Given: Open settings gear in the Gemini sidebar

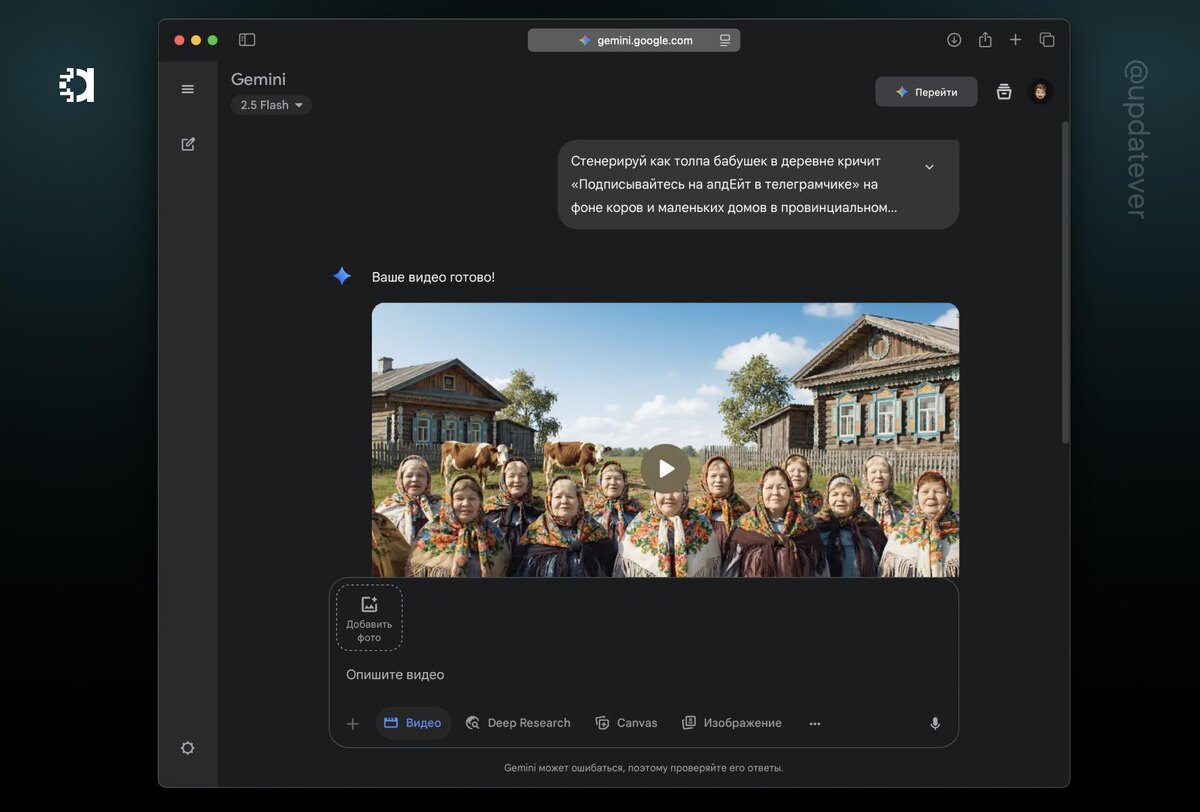Looking at the screenshot, I should click(187, 748).
